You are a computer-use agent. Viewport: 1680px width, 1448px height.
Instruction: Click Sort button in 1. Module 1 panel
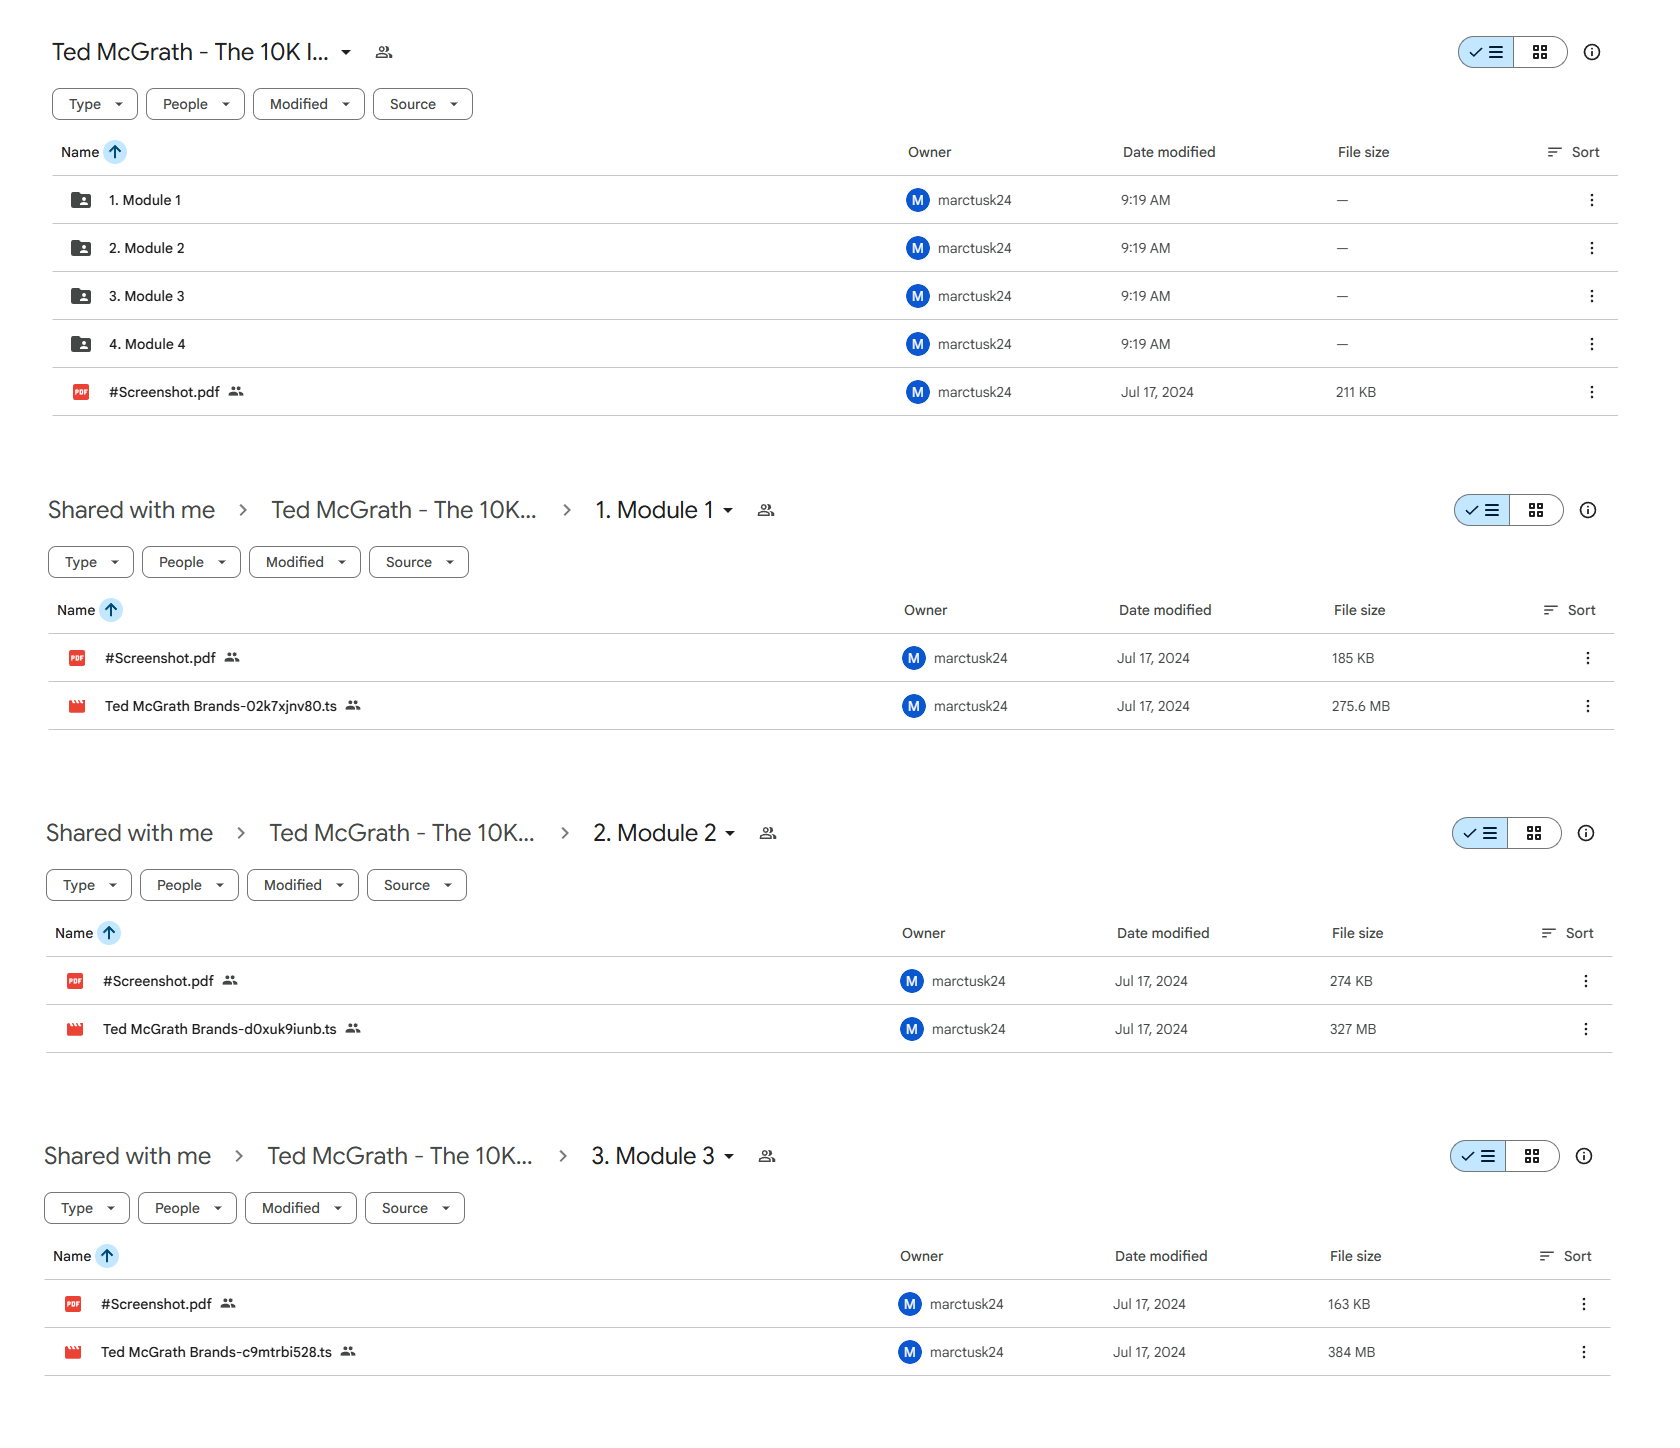point(1570,610)
